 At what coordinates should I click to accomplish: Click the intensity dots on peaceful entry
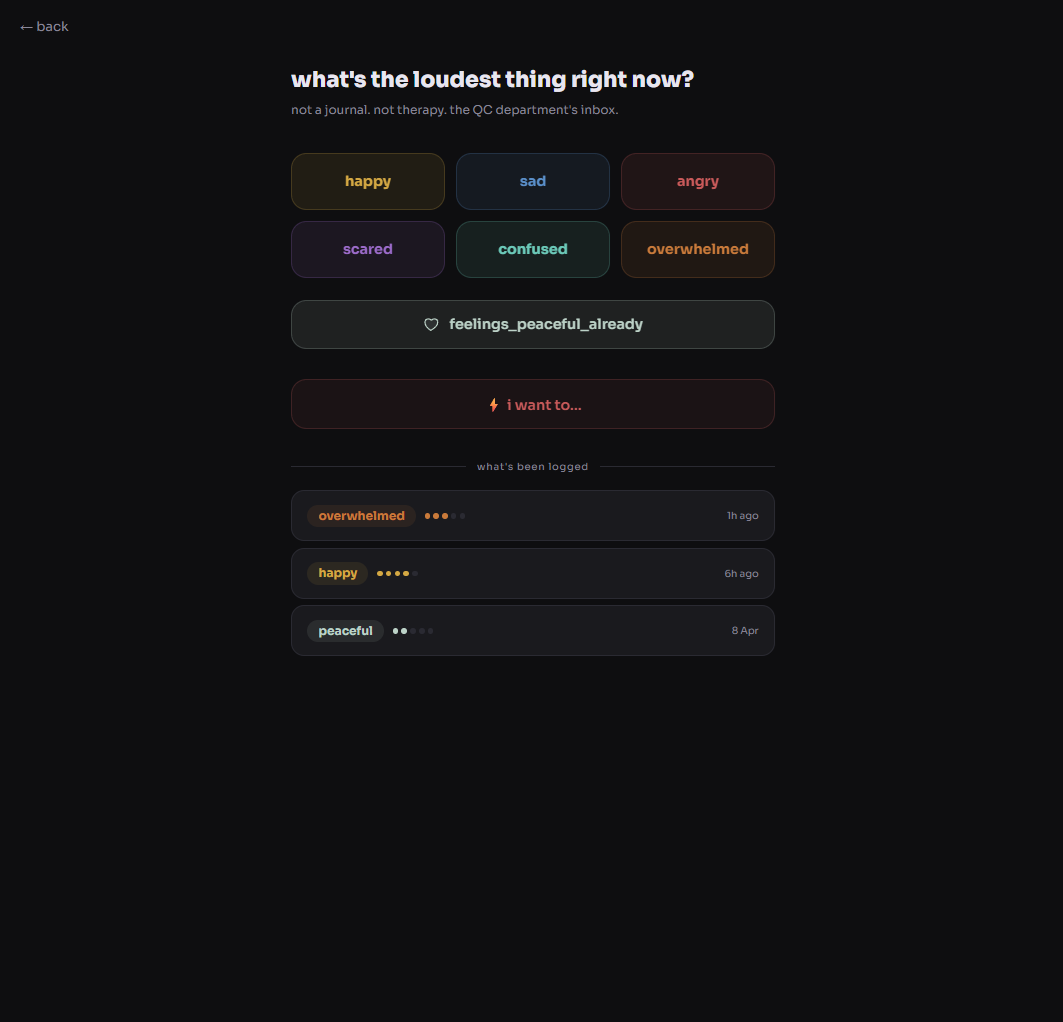pos(413,631)
